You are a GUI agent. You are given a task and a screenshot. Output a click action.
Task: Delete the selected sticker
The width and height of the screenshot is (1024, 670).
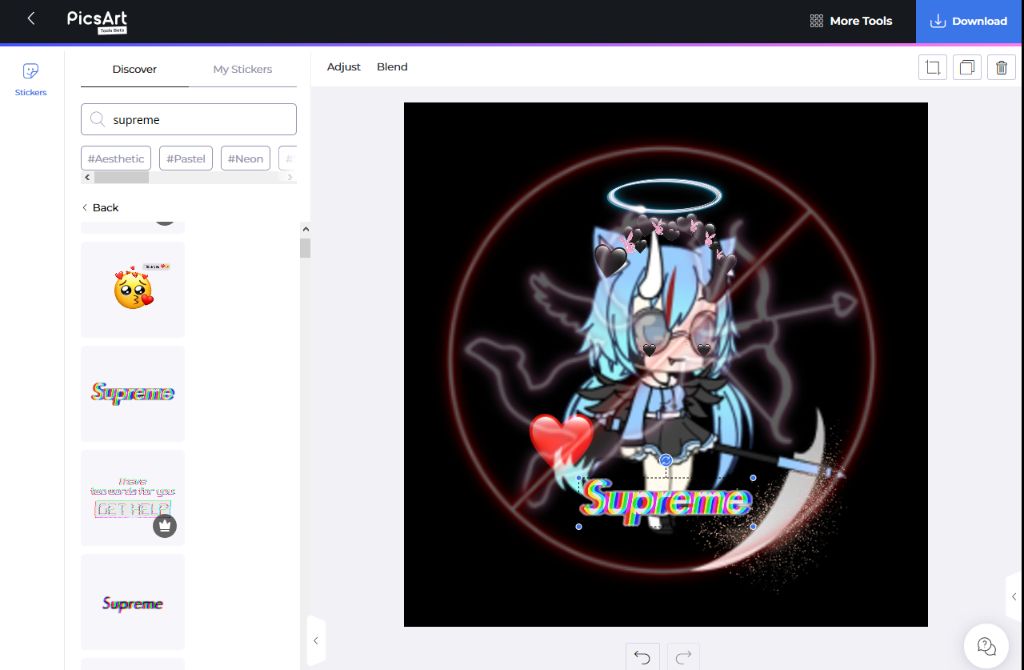pos(1001,67)
